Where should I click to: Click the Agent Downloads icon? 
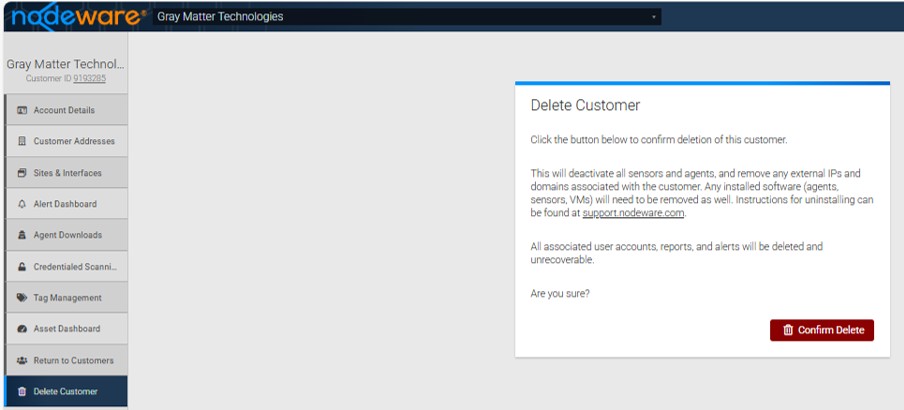click(22, 235)
